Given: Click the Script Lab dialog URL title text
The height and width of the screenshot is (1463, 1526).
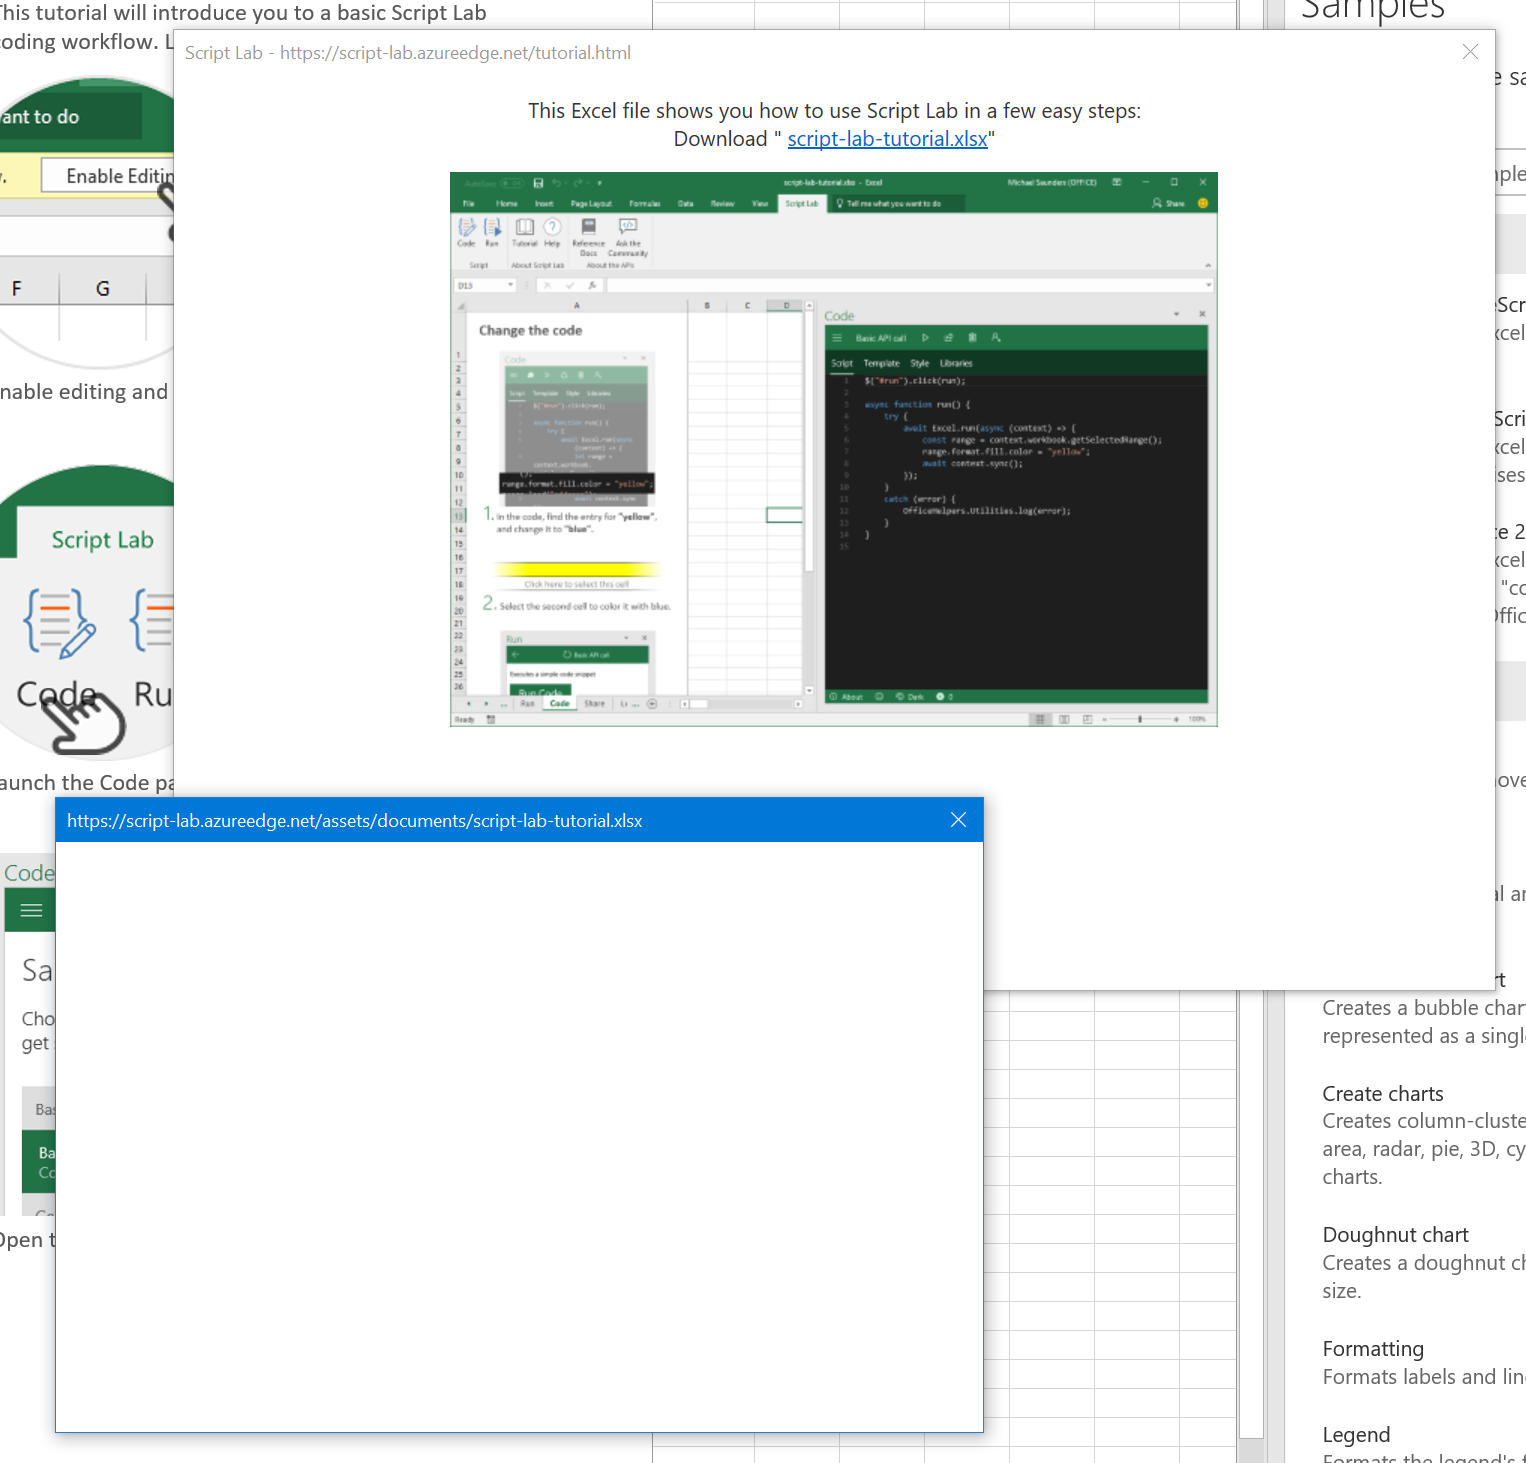Looking at the screenshot, I should tap(408, 53).
